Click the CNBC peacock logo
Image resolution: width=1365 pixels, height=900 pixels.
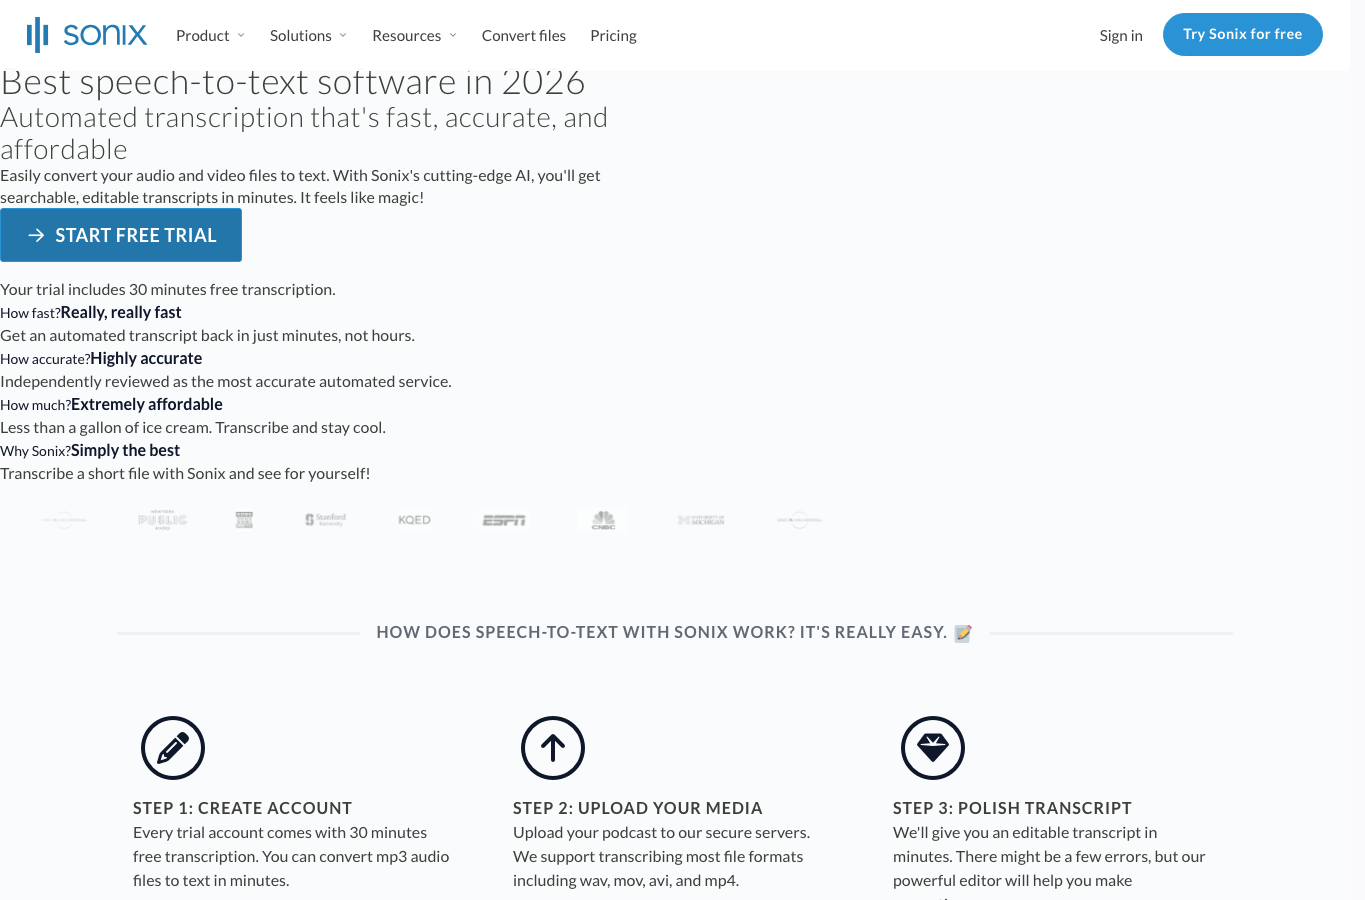click(603, 520)
